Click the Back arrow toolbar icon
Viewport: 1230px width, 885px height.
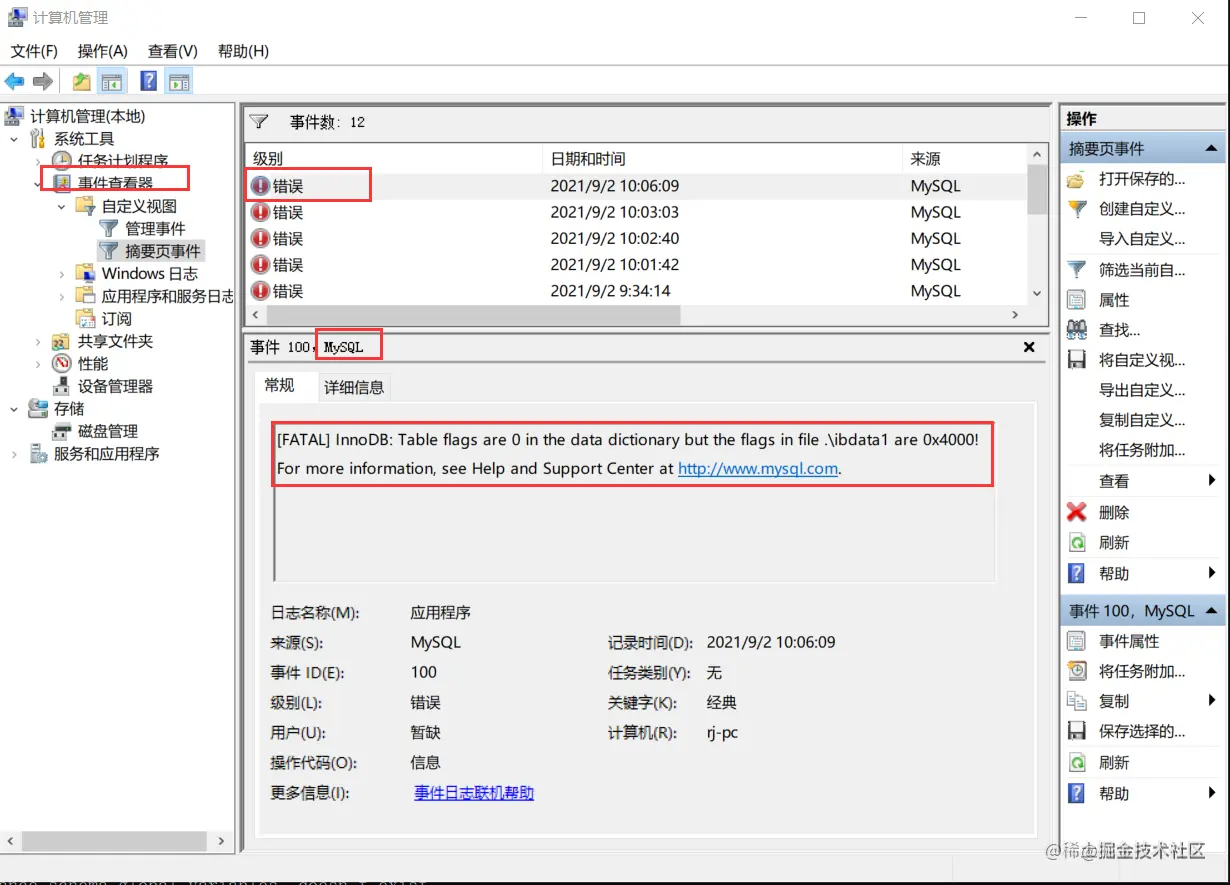(x=15, y=82)
